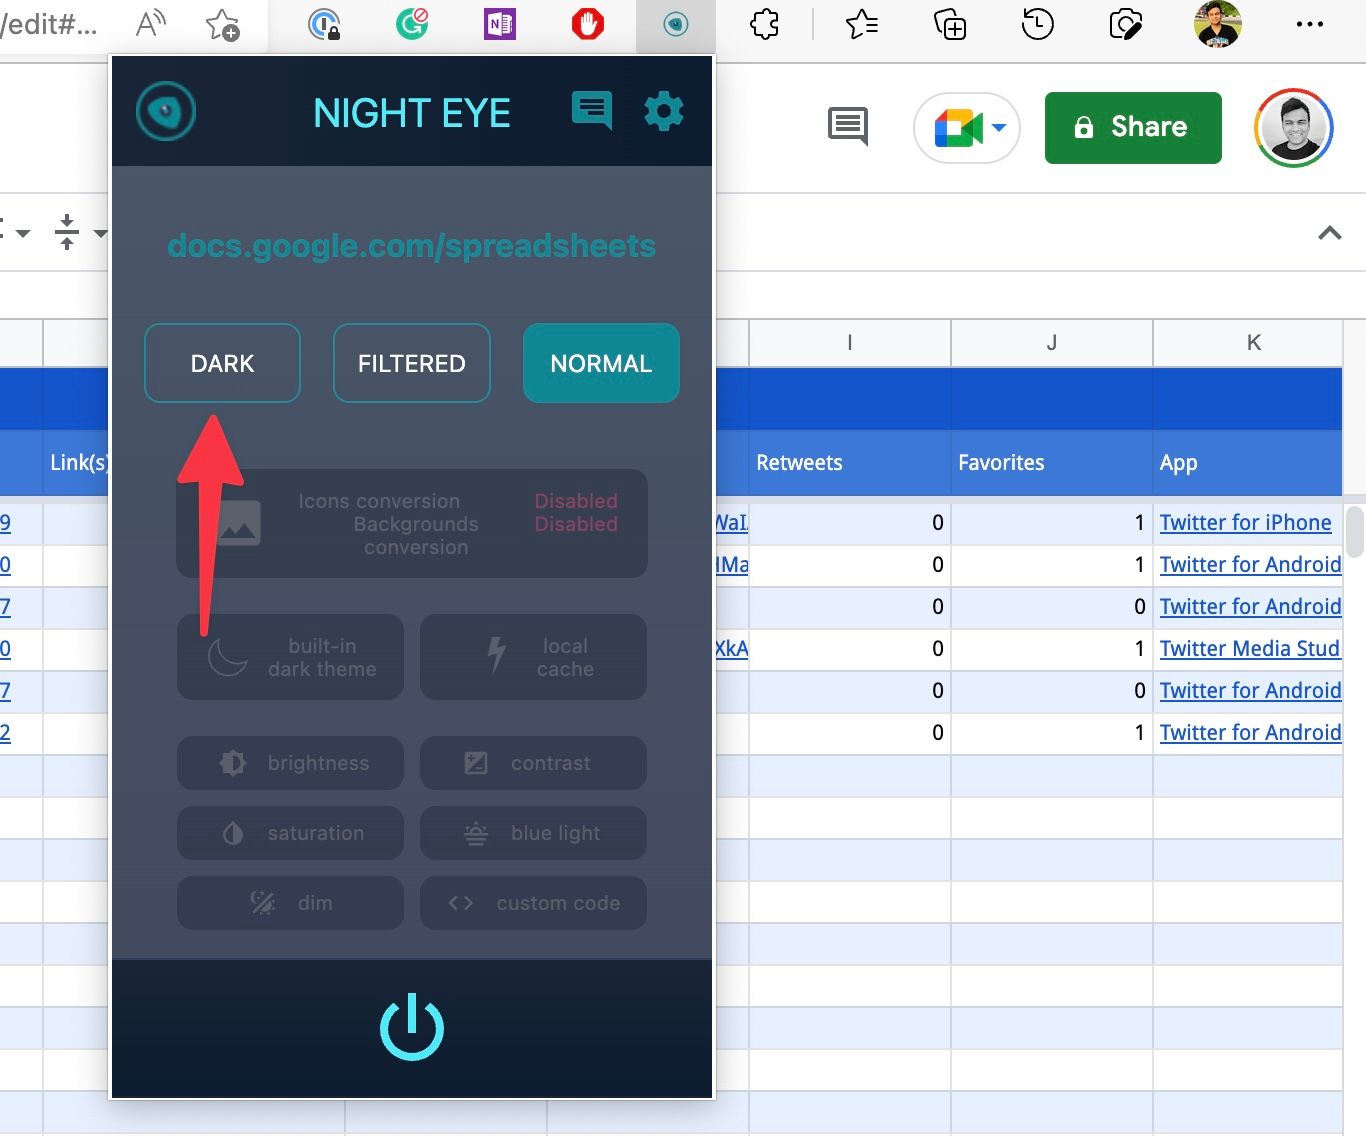Open the Night Eye feedback chat icon
Image resolution: width=1366 pixels, height=1136 pixels.
tap(591, 111)
